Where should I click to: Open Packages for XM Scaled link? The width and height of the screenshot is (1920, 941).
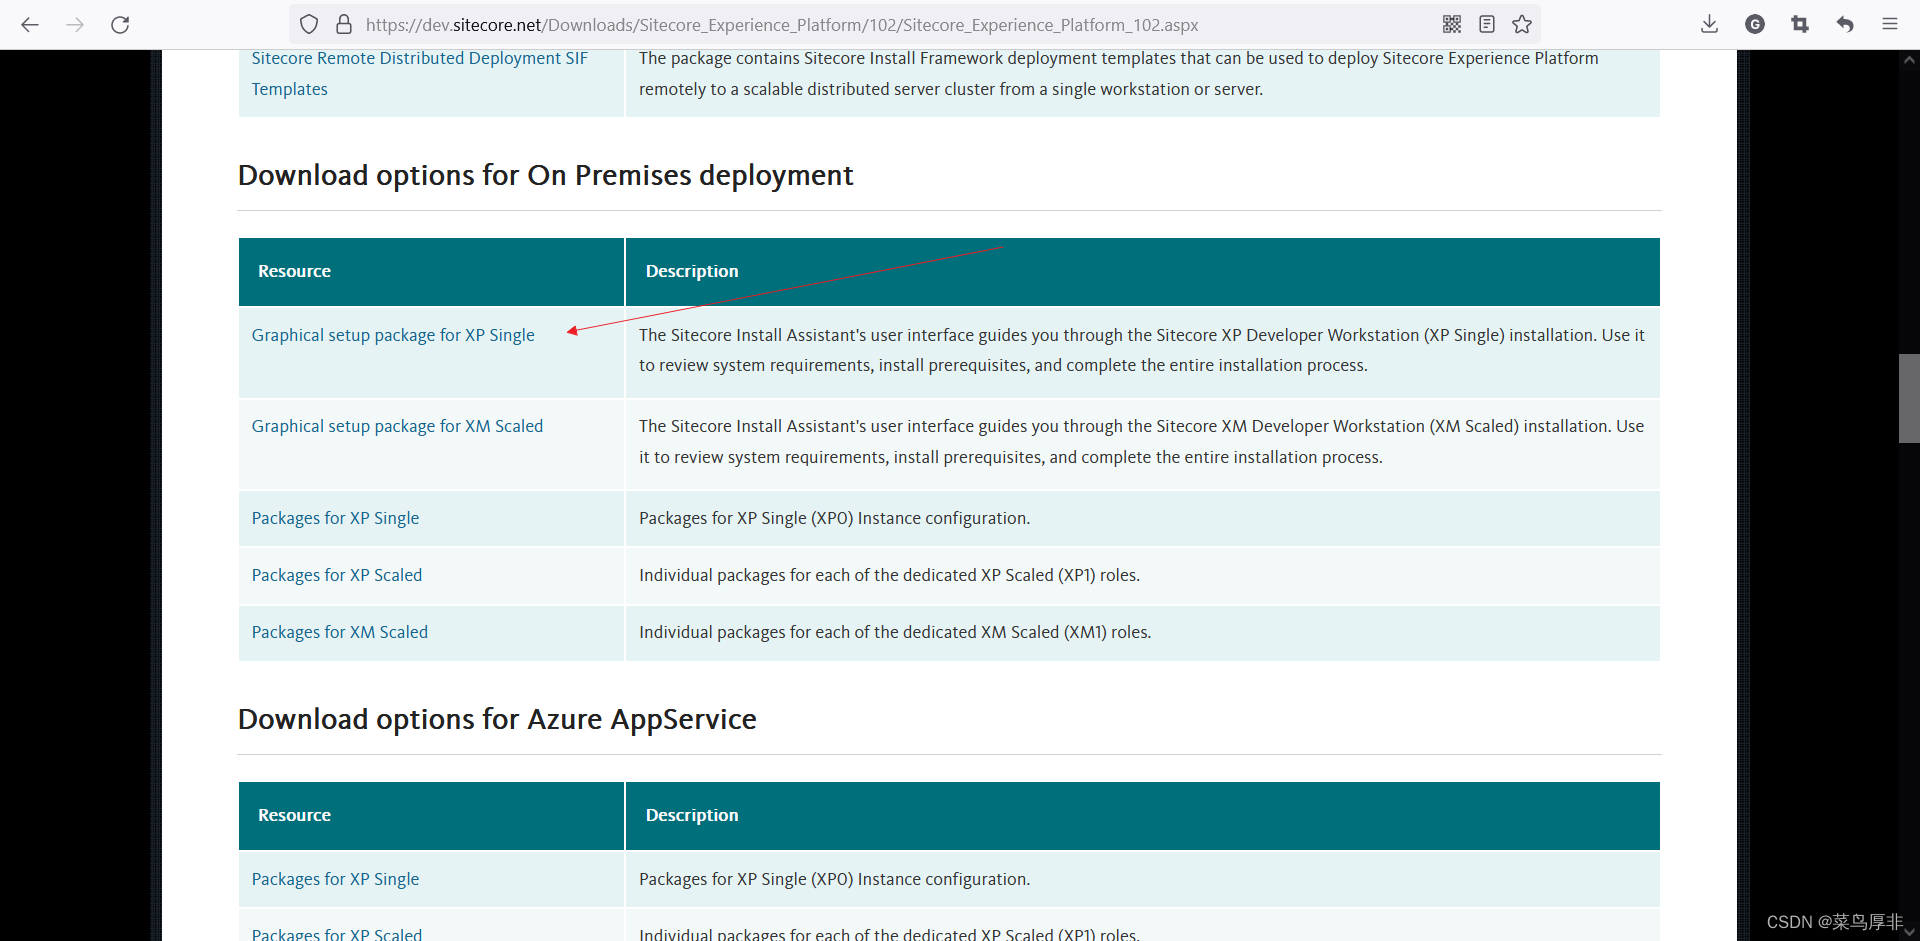tap(340, 632)
